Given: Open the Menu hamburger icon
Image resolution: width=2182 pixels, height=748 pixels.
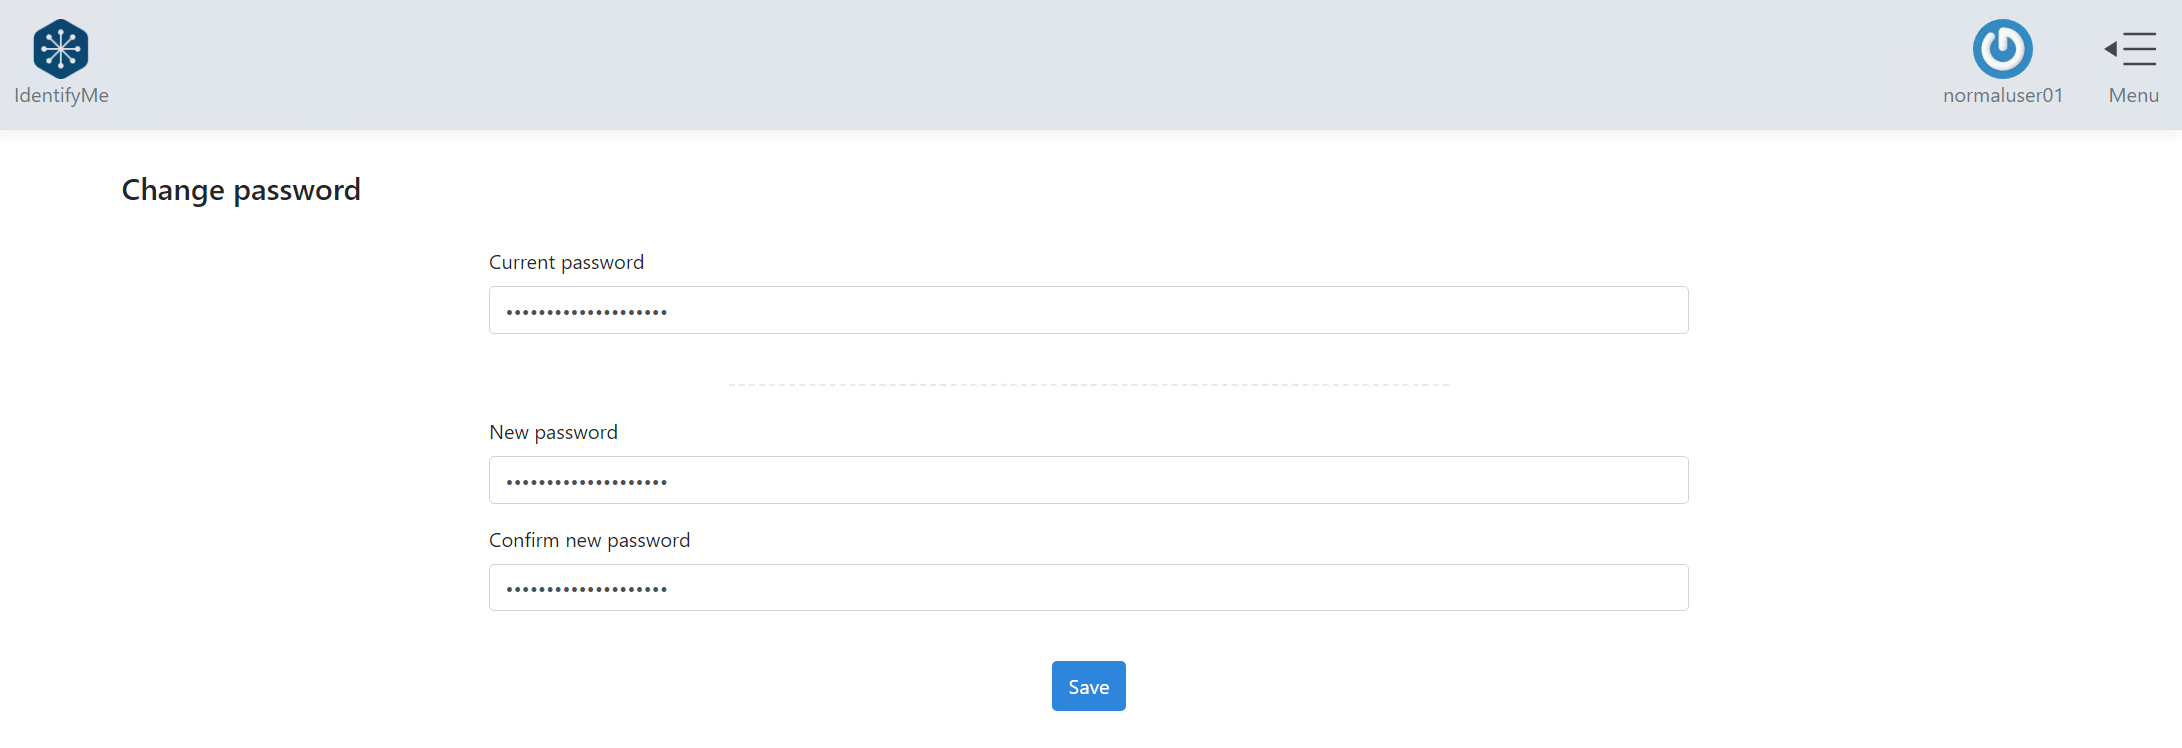Looking at the screenshot, I should click(x=2138, y=49).
